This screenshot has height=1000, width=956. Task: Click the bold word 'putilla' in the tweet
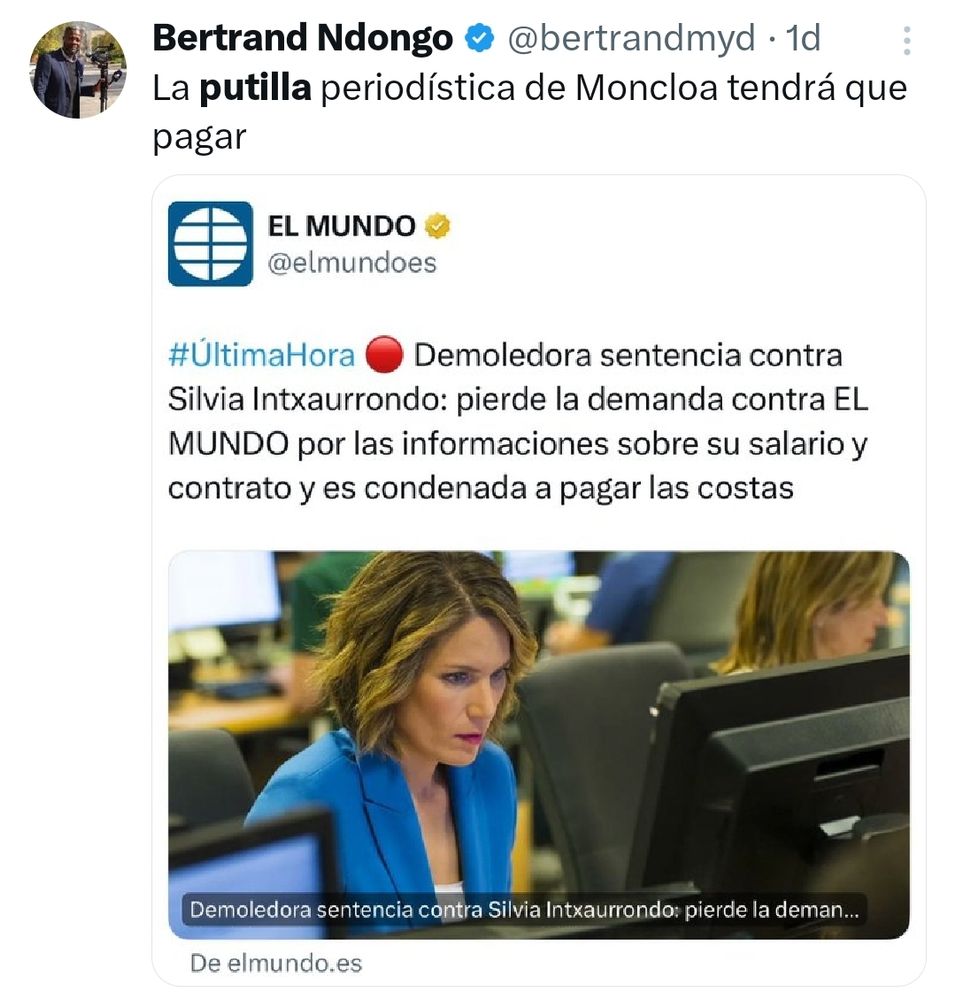point(255,88)
